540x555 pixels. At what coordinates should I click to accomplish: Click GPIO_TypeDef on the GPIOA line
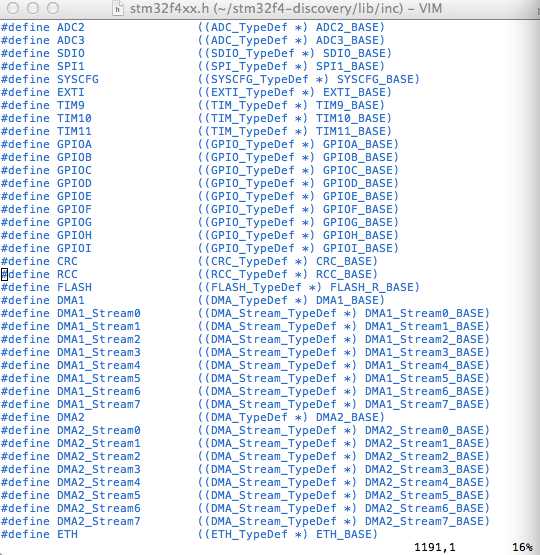pyautogui.click(x=253, y=144)
